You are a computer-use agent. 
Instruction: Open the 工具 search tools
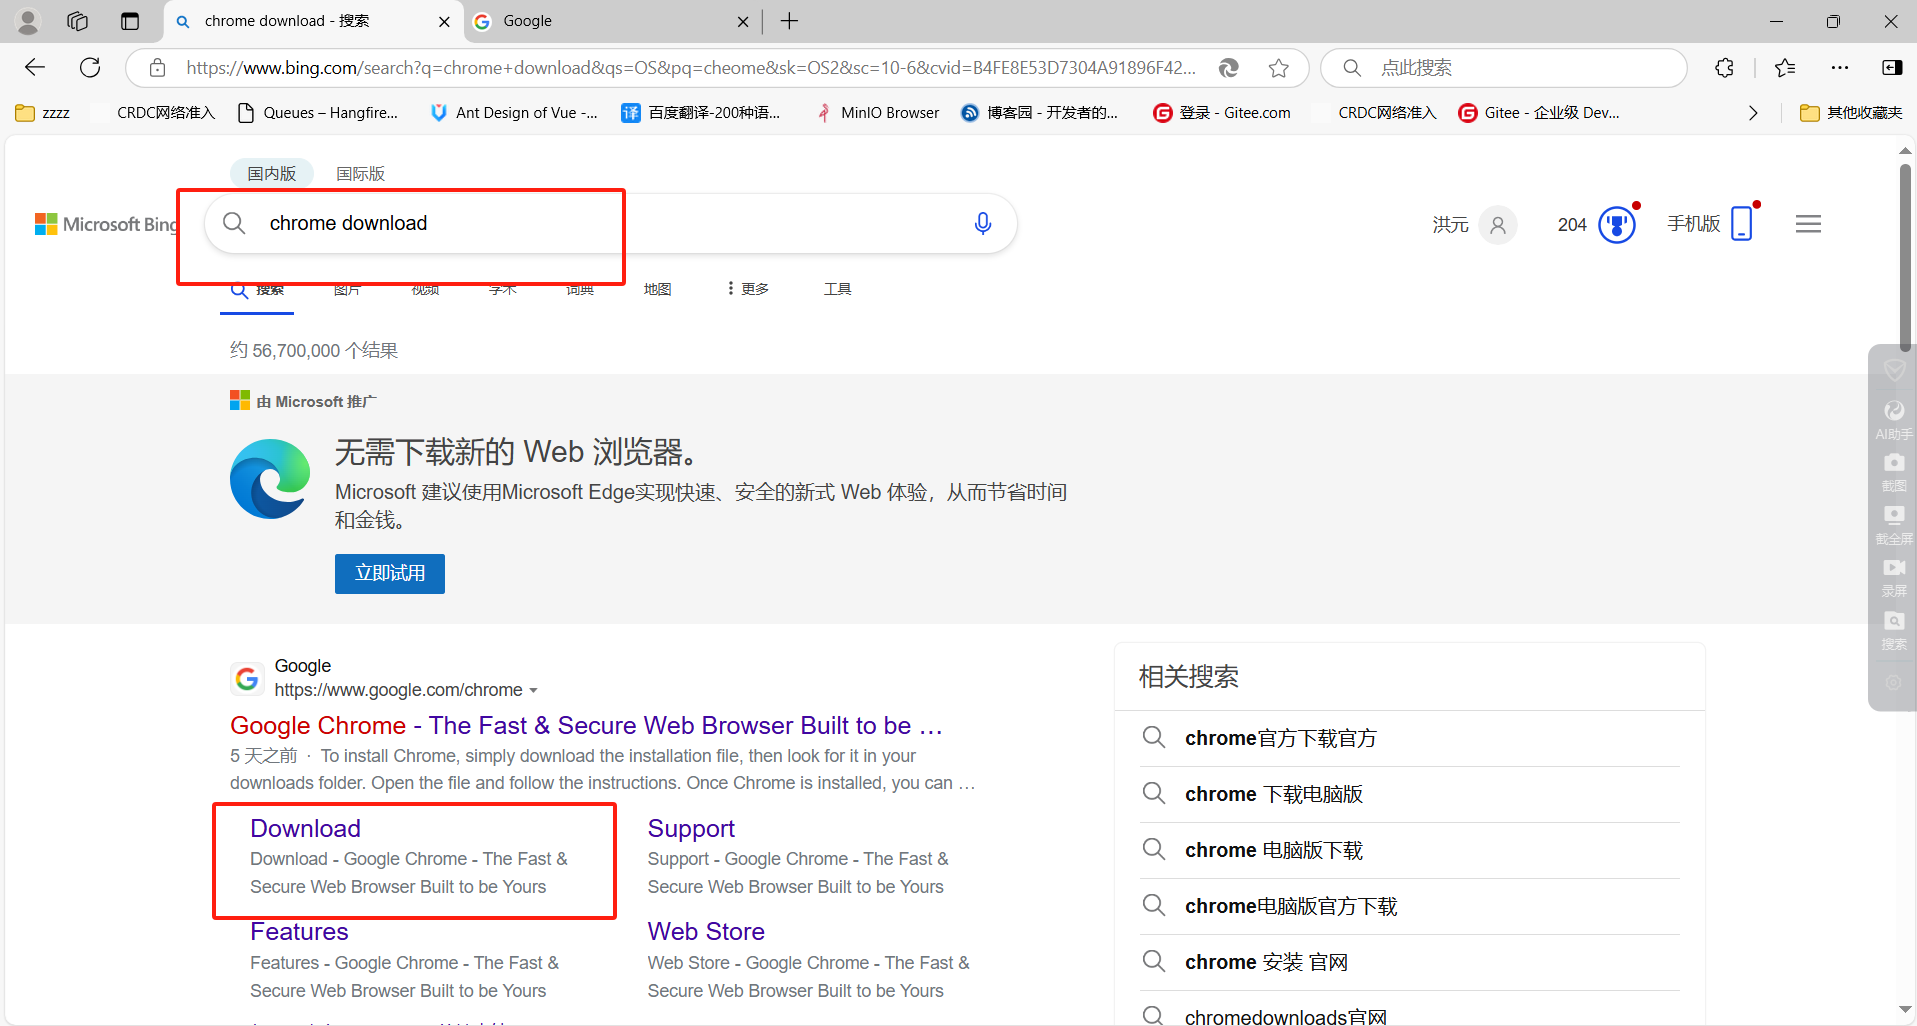click(837, 289)
